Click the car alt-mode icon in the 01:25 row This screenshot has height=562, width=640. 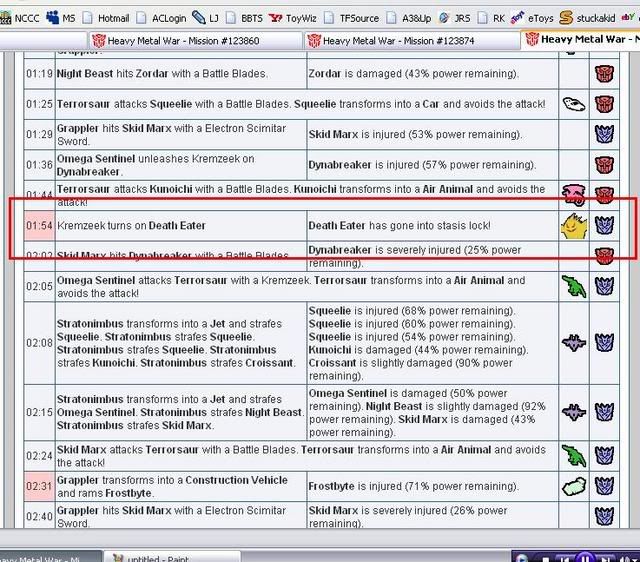(x=573, y=104)
